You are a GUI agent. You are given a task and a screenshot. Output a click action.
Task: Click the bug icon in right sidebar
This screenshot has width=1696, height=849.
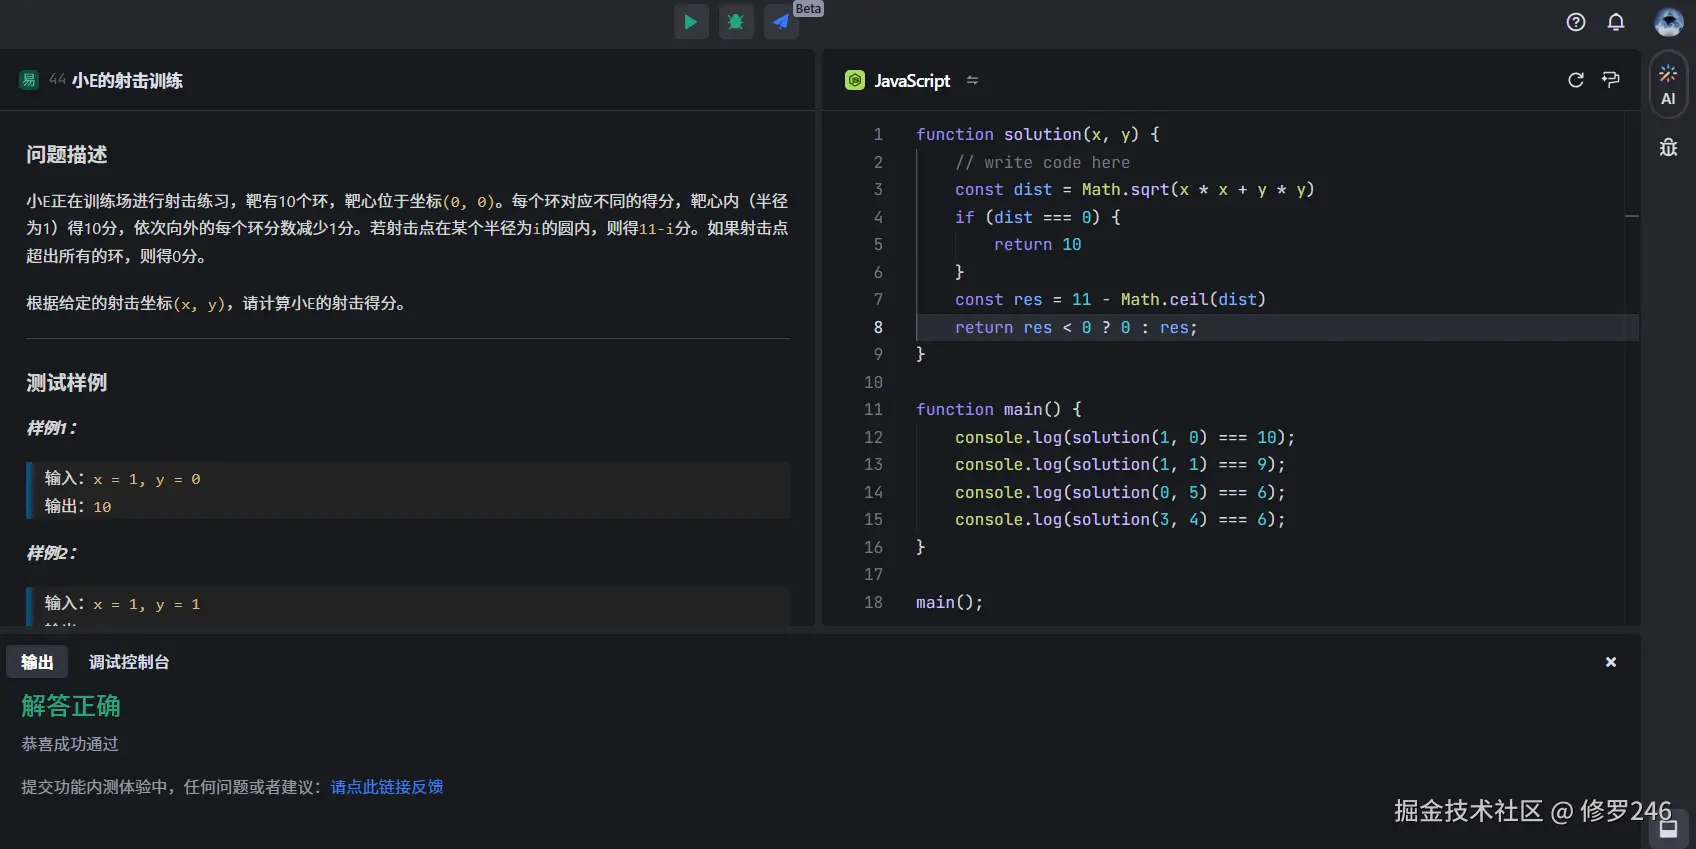(1668, 148)
